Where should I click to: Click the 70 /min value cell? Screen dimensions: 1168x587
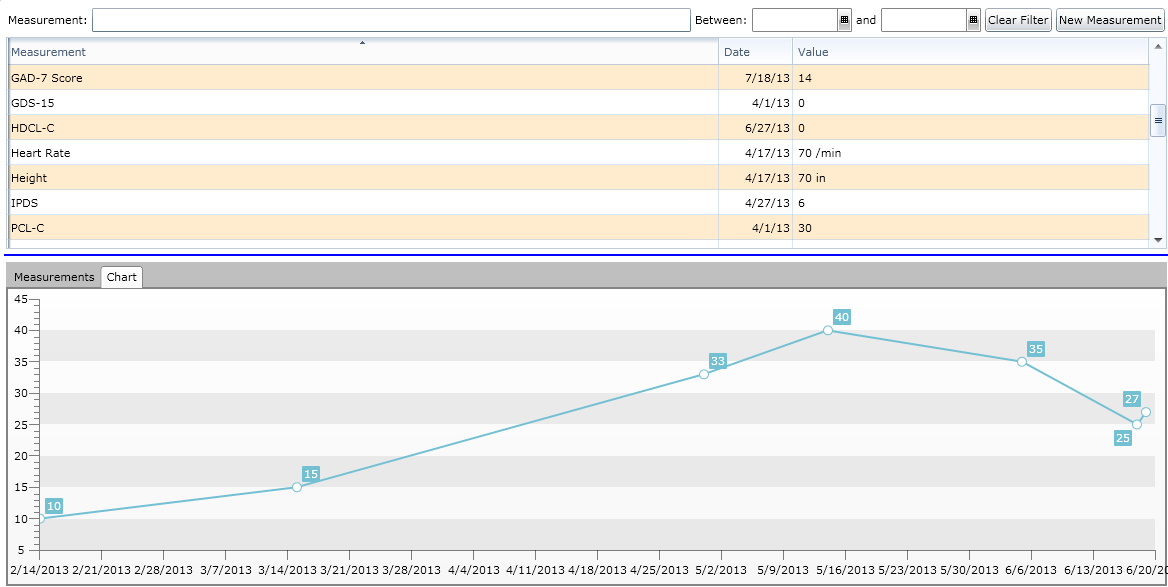coord(971,153)
